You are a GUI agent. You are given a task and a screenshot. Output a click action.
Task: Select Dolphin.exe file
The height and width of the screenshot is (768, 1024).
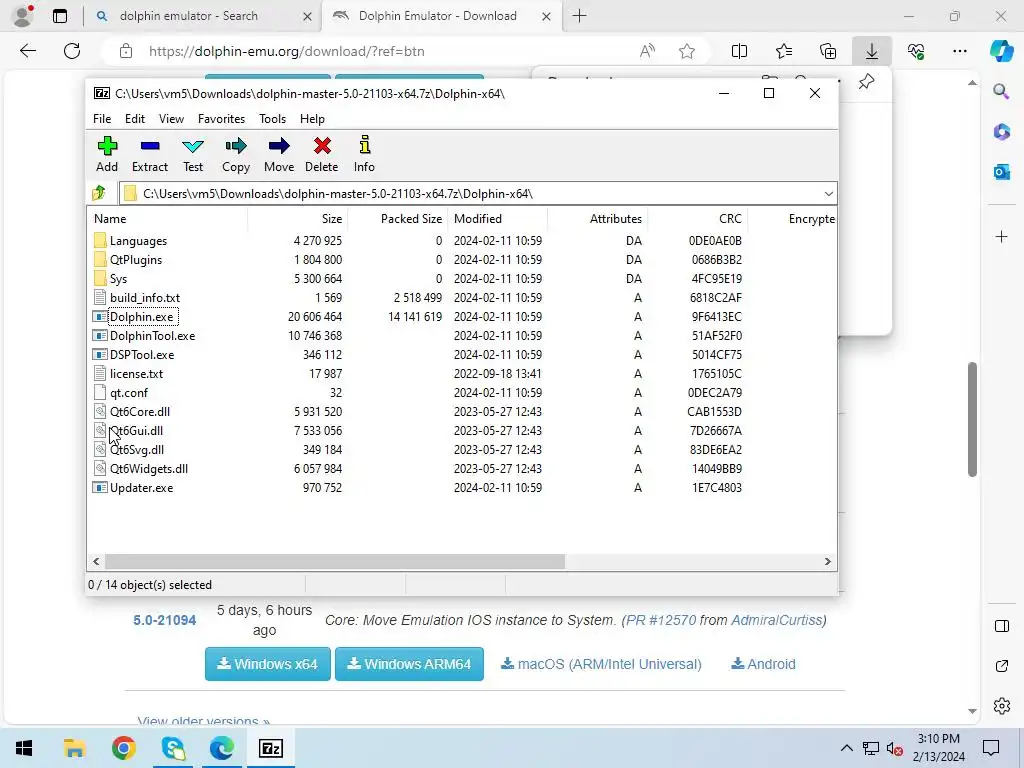[141, 317]
